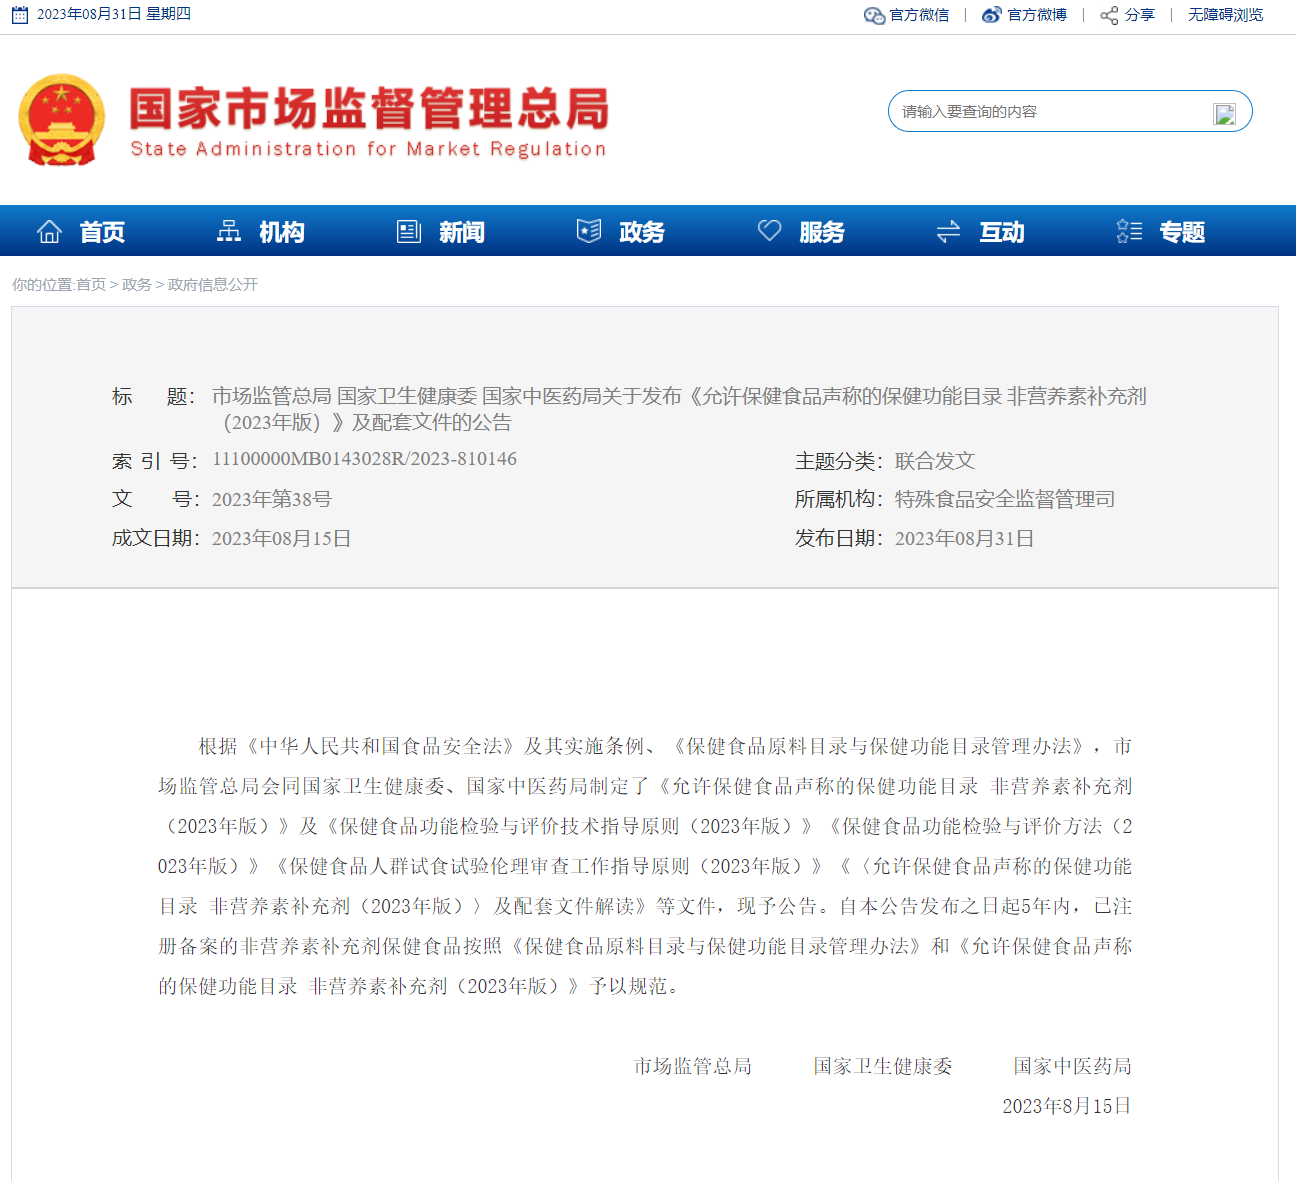Click the 主题分类 value 联合发文

(935, 461)
